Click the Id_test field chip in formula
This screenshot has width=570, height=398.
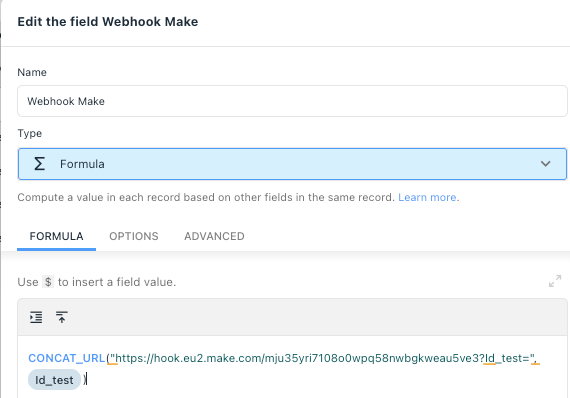coord(54,380)
